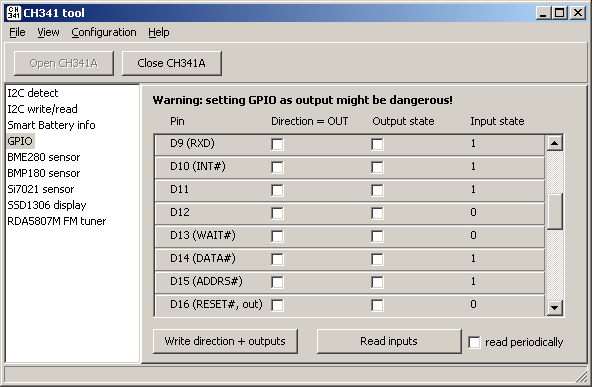Click Write direction + outputs button
Image resolution: width=592 pixels, height=387 pixels.
click(x=225, y=341)
